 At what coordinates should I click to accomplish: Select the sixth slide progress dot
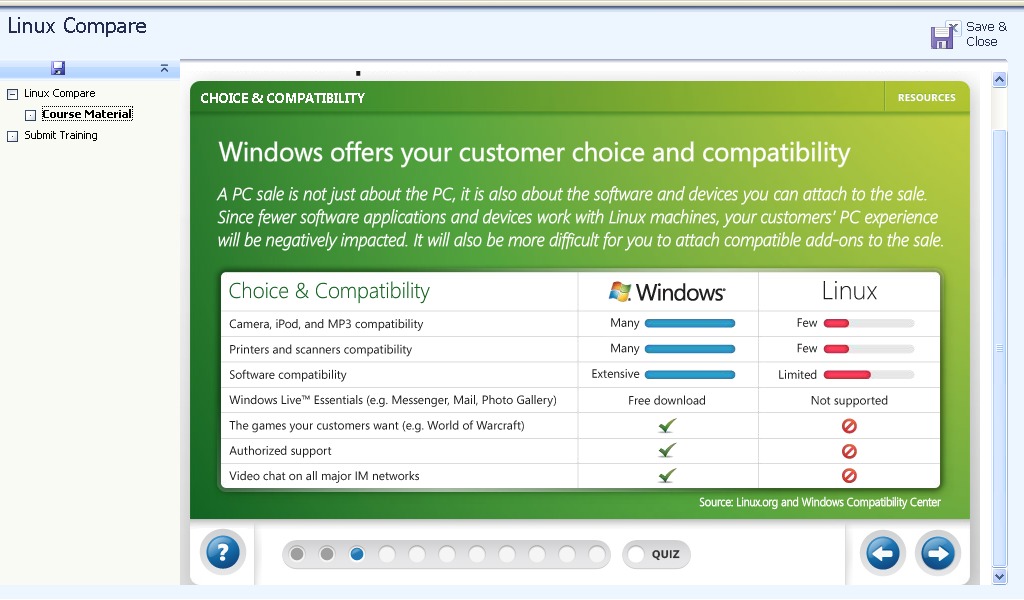click(x=447, y=554)
